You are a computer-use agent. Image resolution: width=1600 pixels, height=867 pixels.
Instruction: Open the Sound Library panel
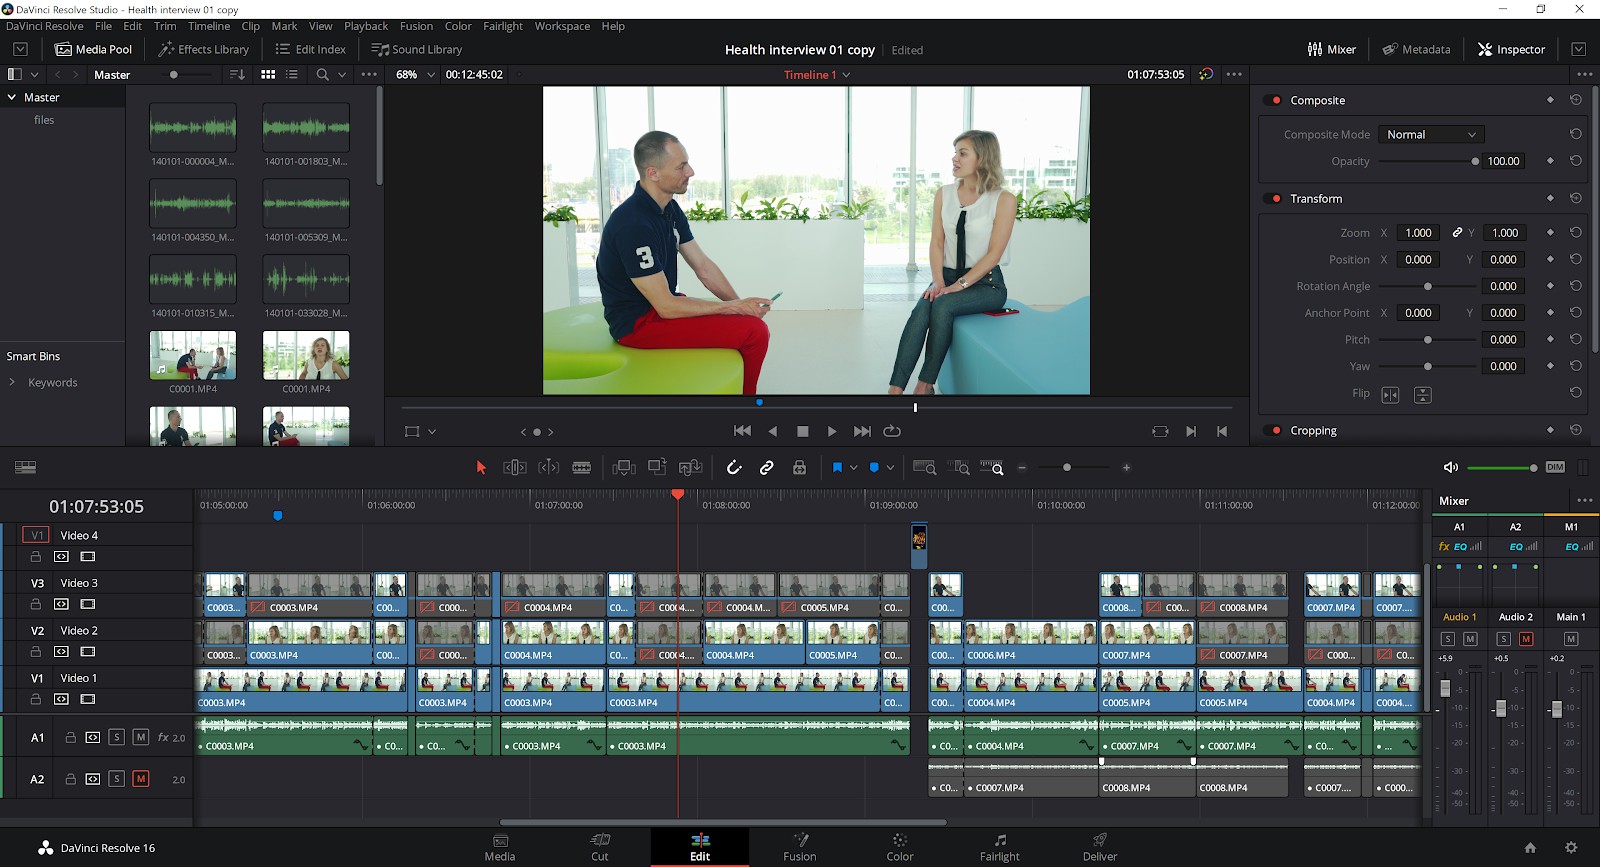coord(417,49)
